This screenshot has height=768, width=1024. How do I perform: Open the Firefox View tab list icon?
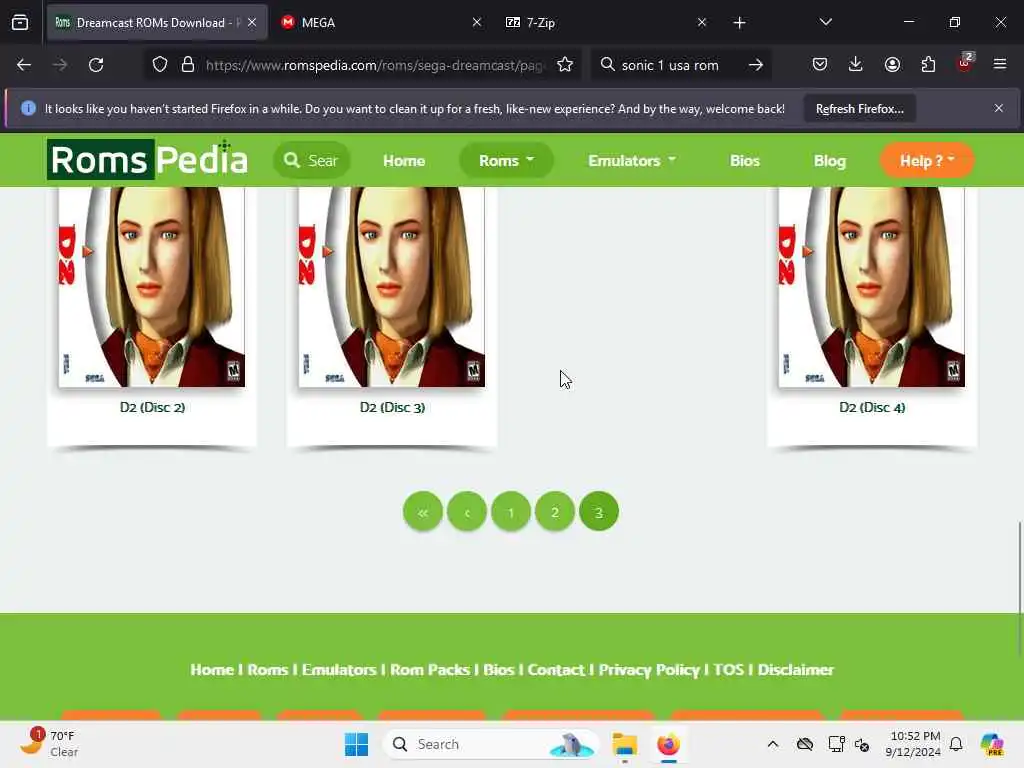(x=20, y=23)
